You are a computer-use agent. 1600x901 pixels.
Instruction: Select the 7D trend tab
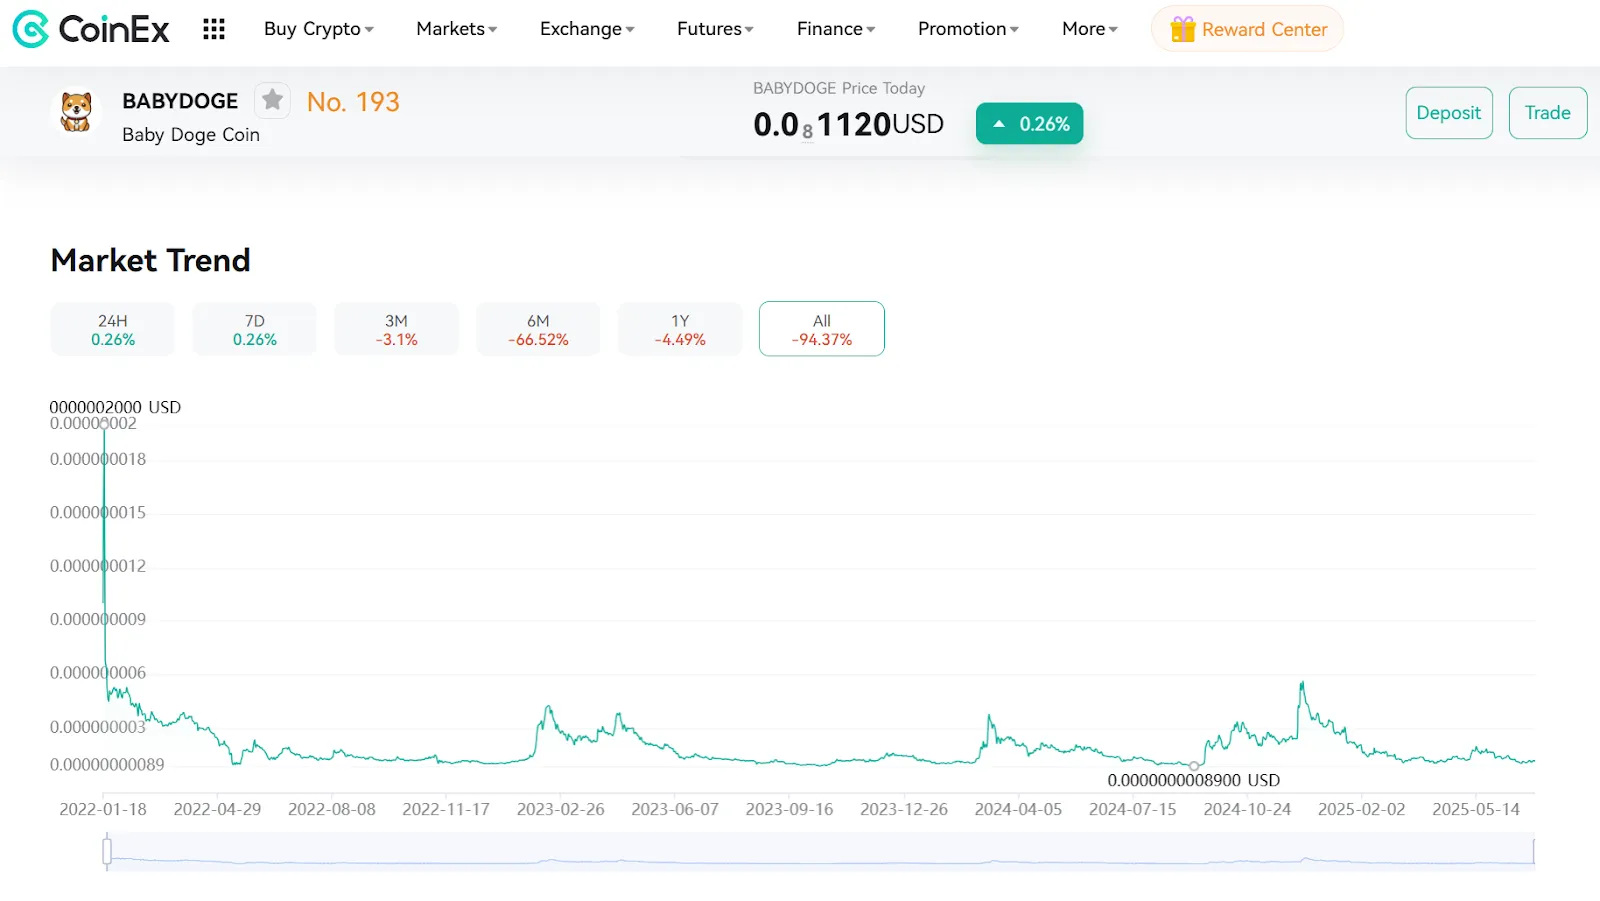tap(255, 329)
